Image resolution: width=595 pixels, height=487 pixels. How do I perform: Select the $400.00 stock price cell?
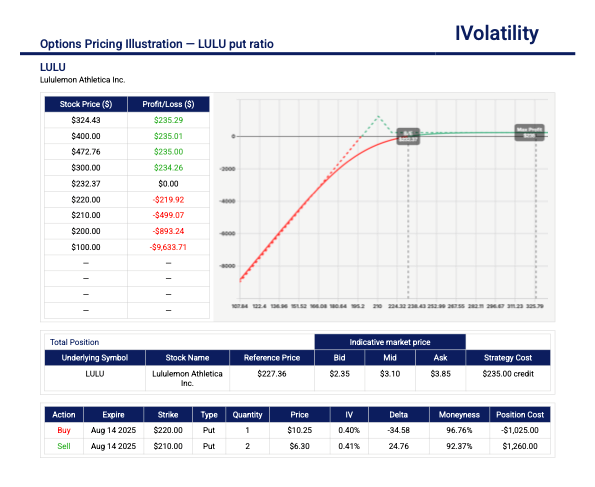pyautogui.click(x=86, y=136)
